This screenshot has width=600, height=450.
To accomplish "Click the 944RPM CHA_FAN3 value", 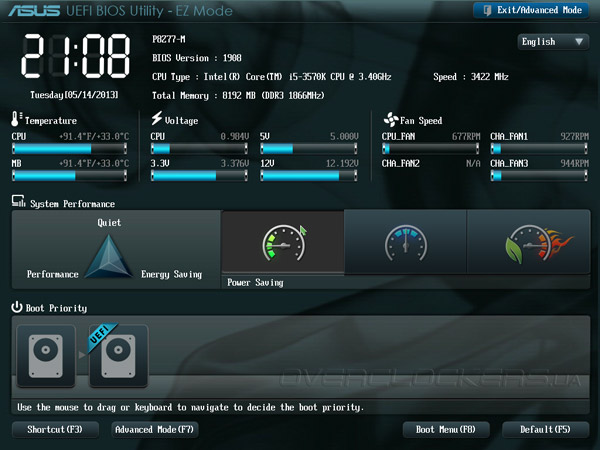I will pos(574,163).
